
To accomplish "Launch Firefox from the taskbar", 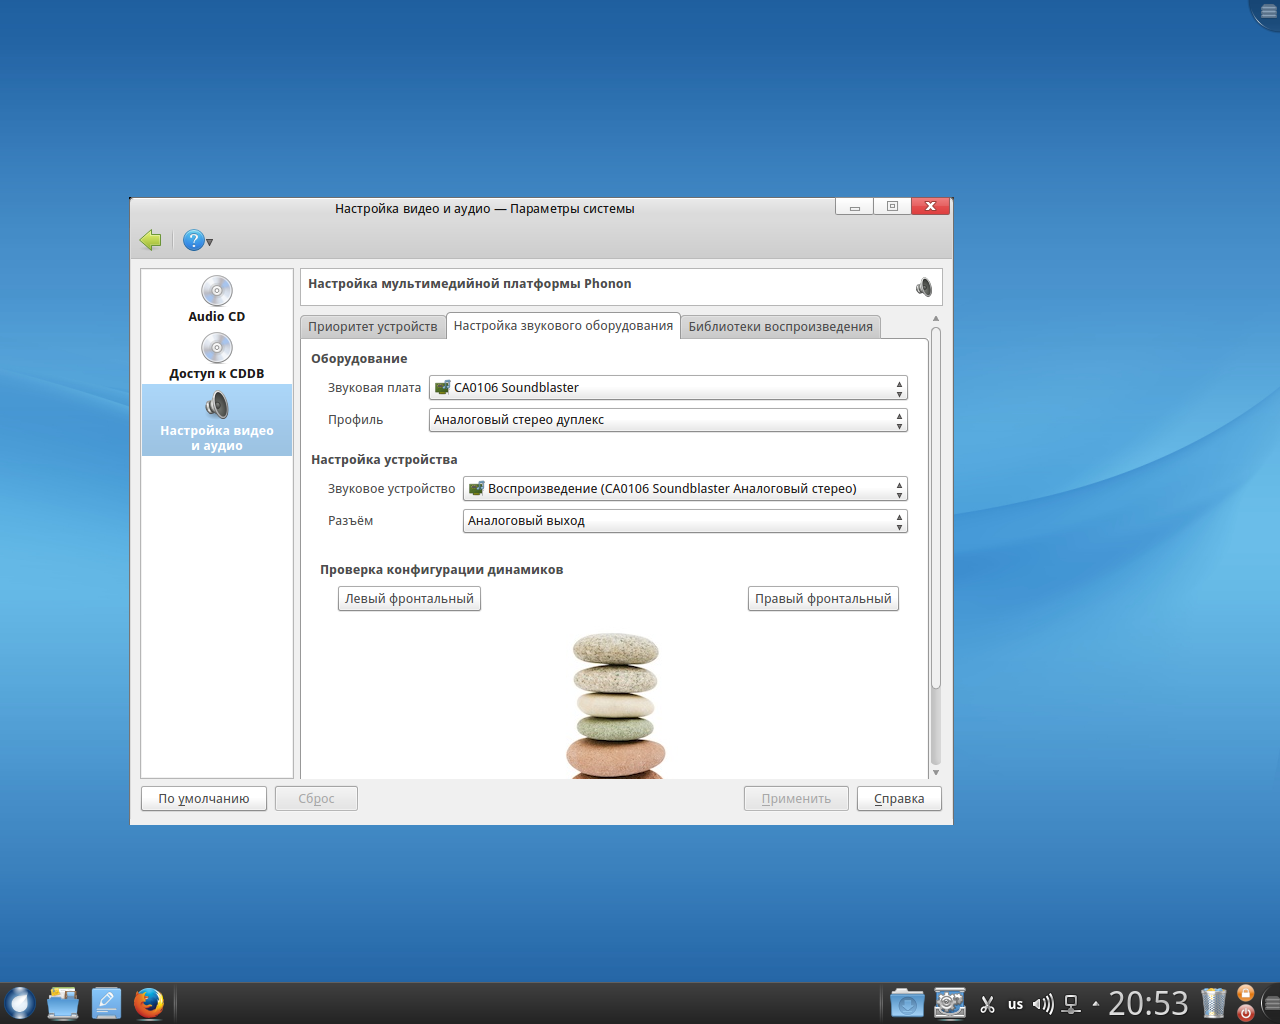I will point(149,1003).
